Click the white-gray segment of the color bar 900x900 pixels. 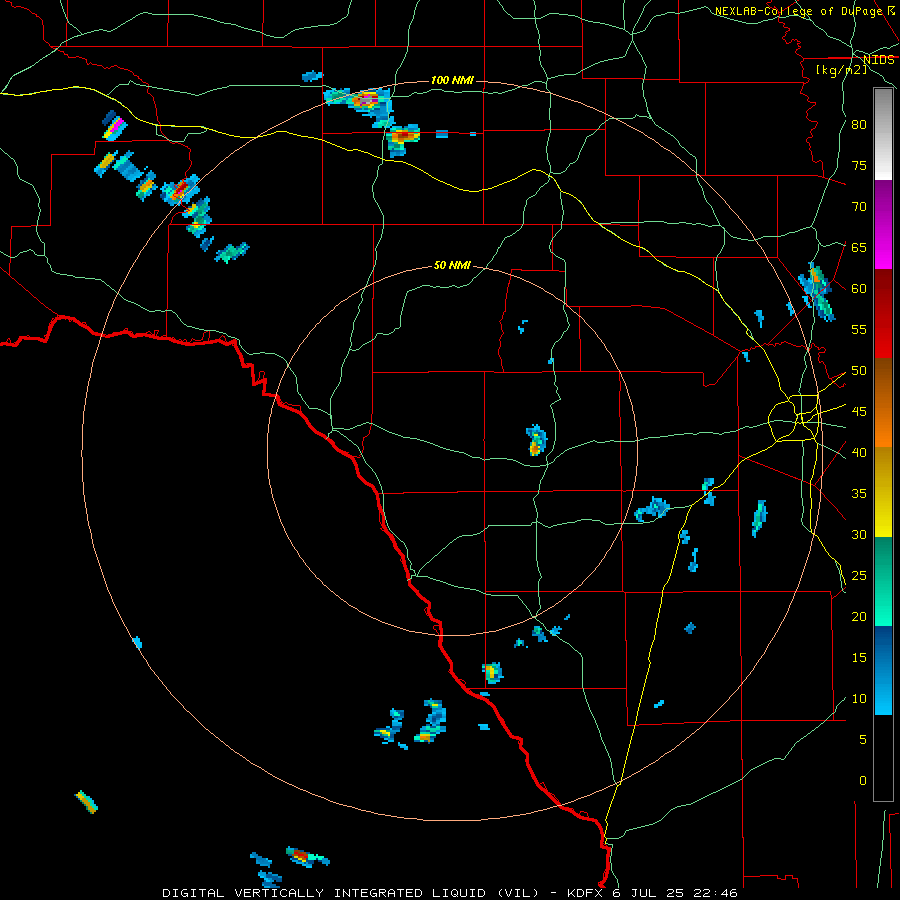(883, 134)
